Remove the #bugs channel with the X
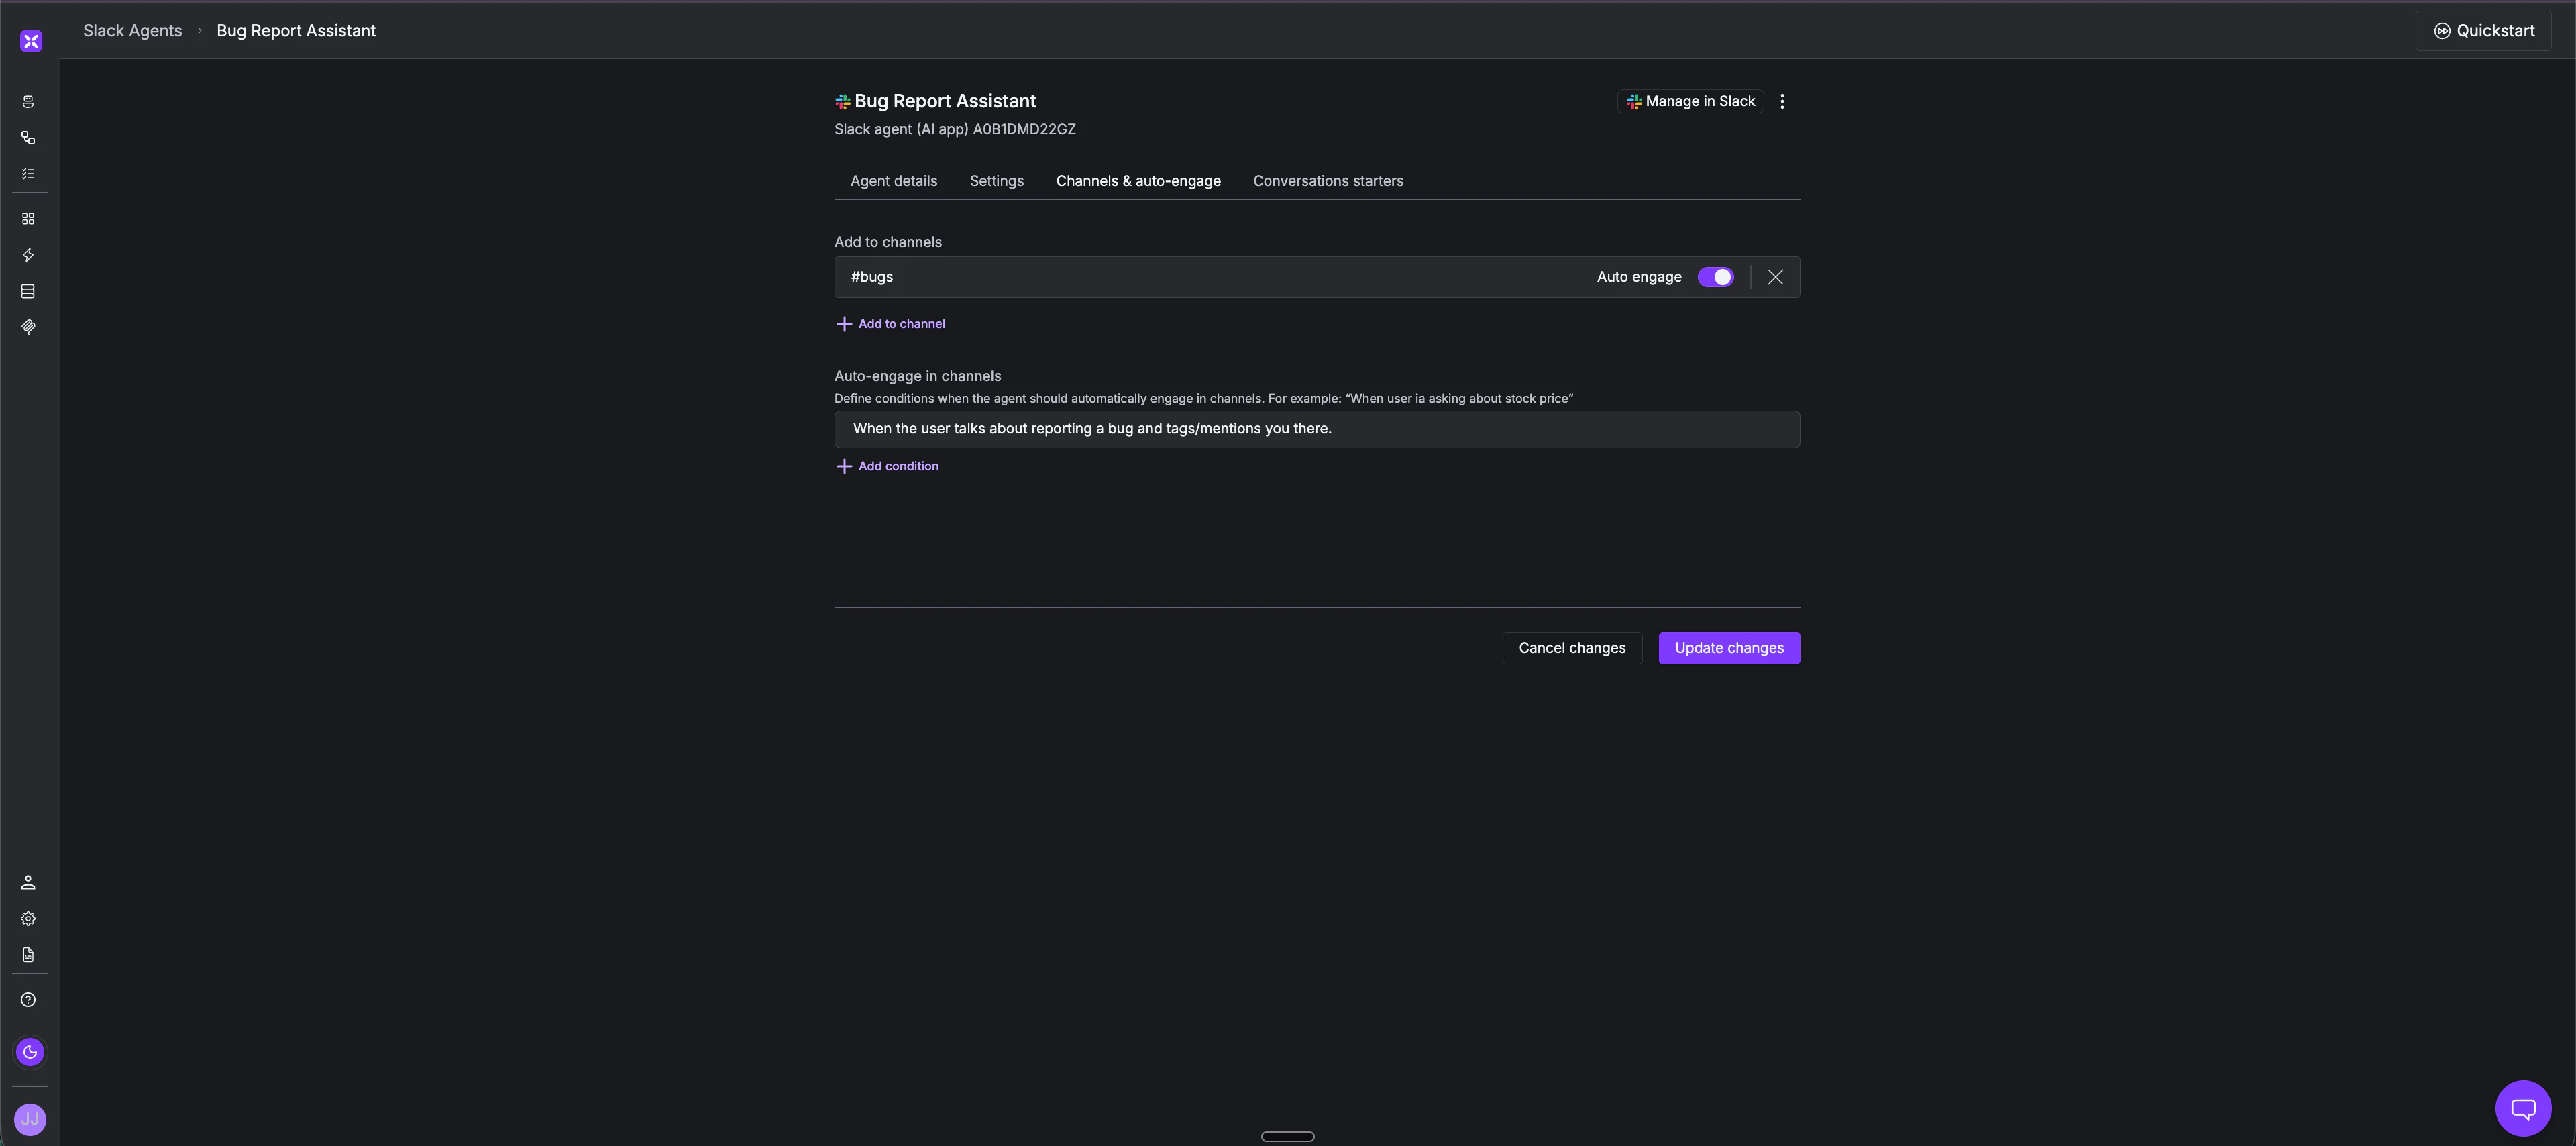 [x=1775, y=277]
